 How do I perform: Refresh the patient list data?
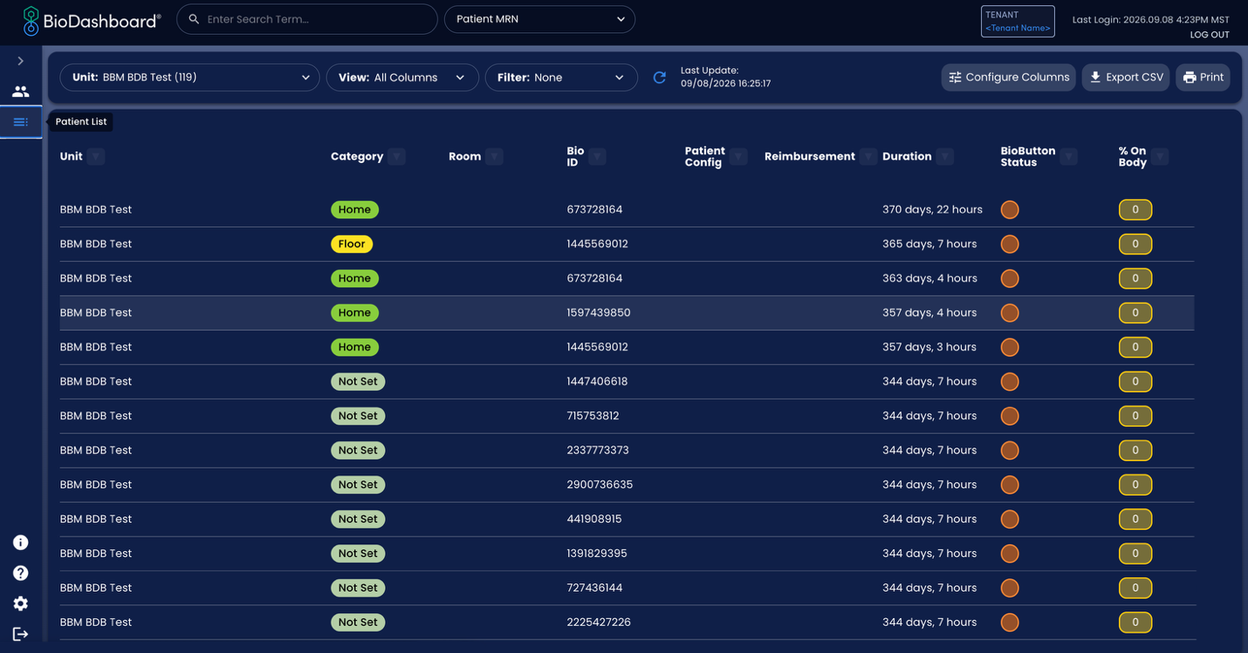click(x=659, y=77)
